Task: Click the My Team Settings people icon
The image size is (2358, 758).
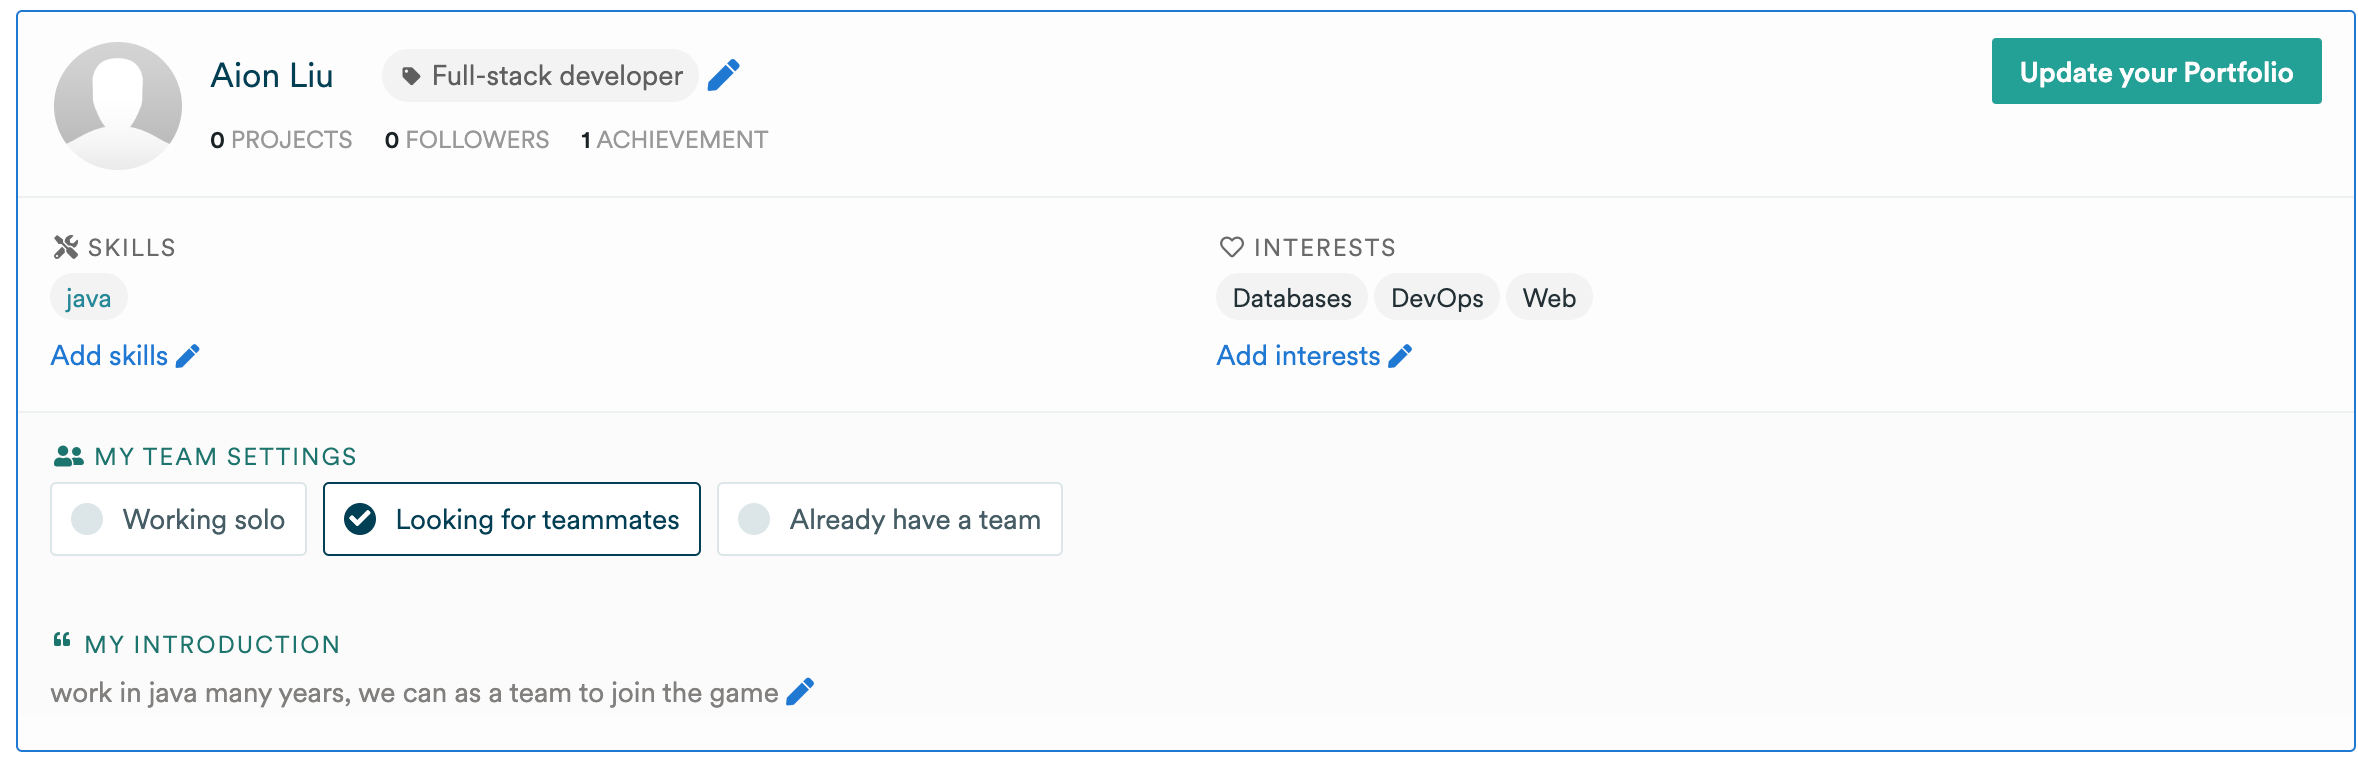Action: click(x=68, y=456)
